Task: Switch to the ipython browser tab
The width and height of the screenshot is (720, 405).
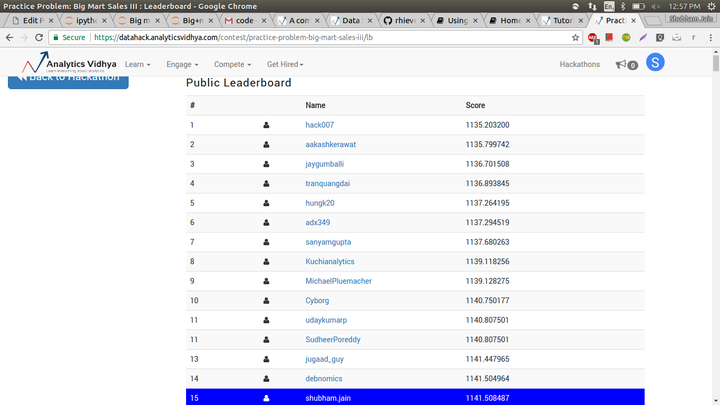Action: pos(85,20)
